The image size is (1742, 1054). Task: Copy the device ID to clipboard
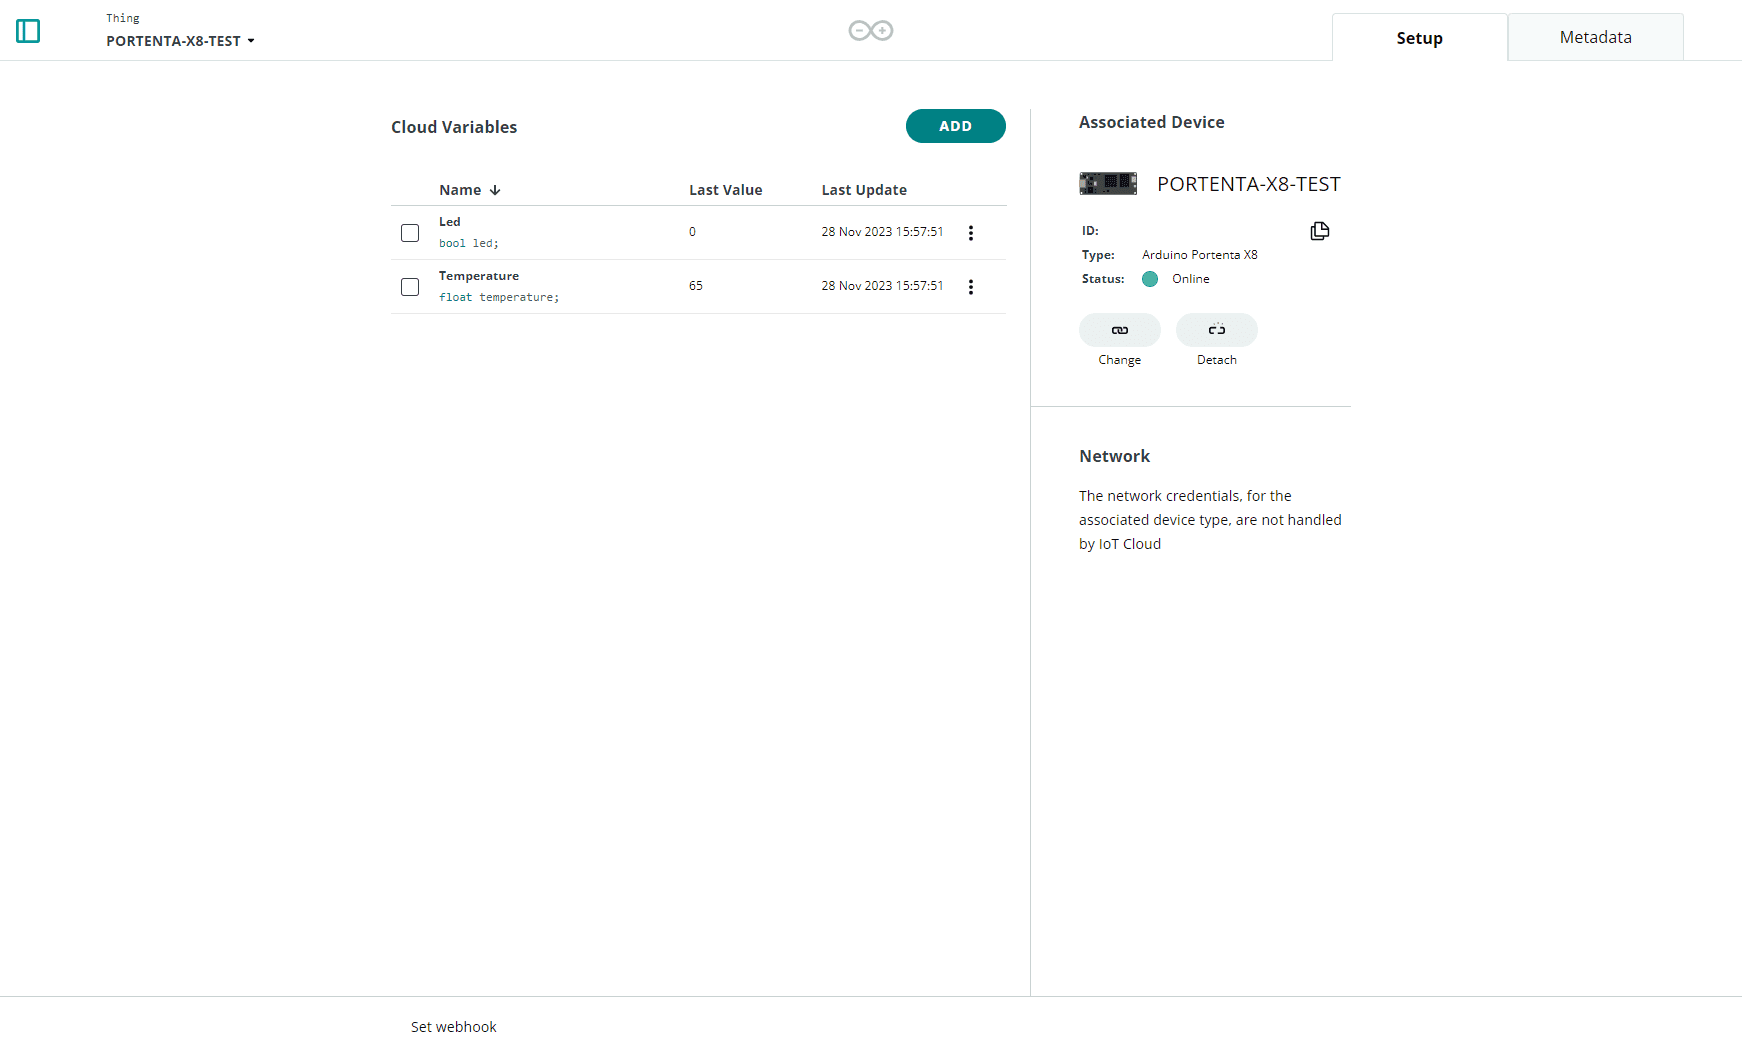click(x=1319, y=231)
